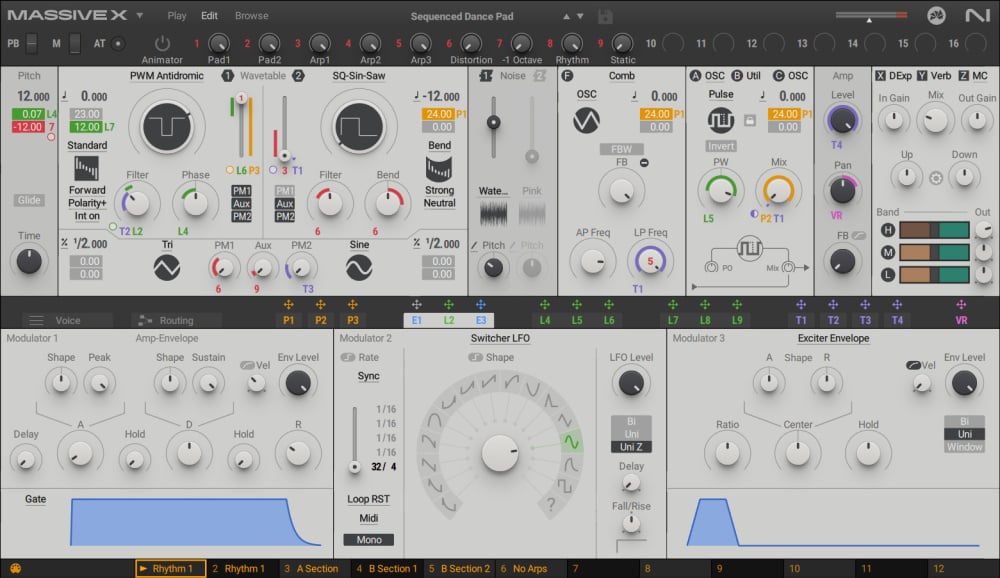Open the Sequenced Dance Pad preset name
Viewport: 1000px width, 578px height.
(x=462, y=16)
